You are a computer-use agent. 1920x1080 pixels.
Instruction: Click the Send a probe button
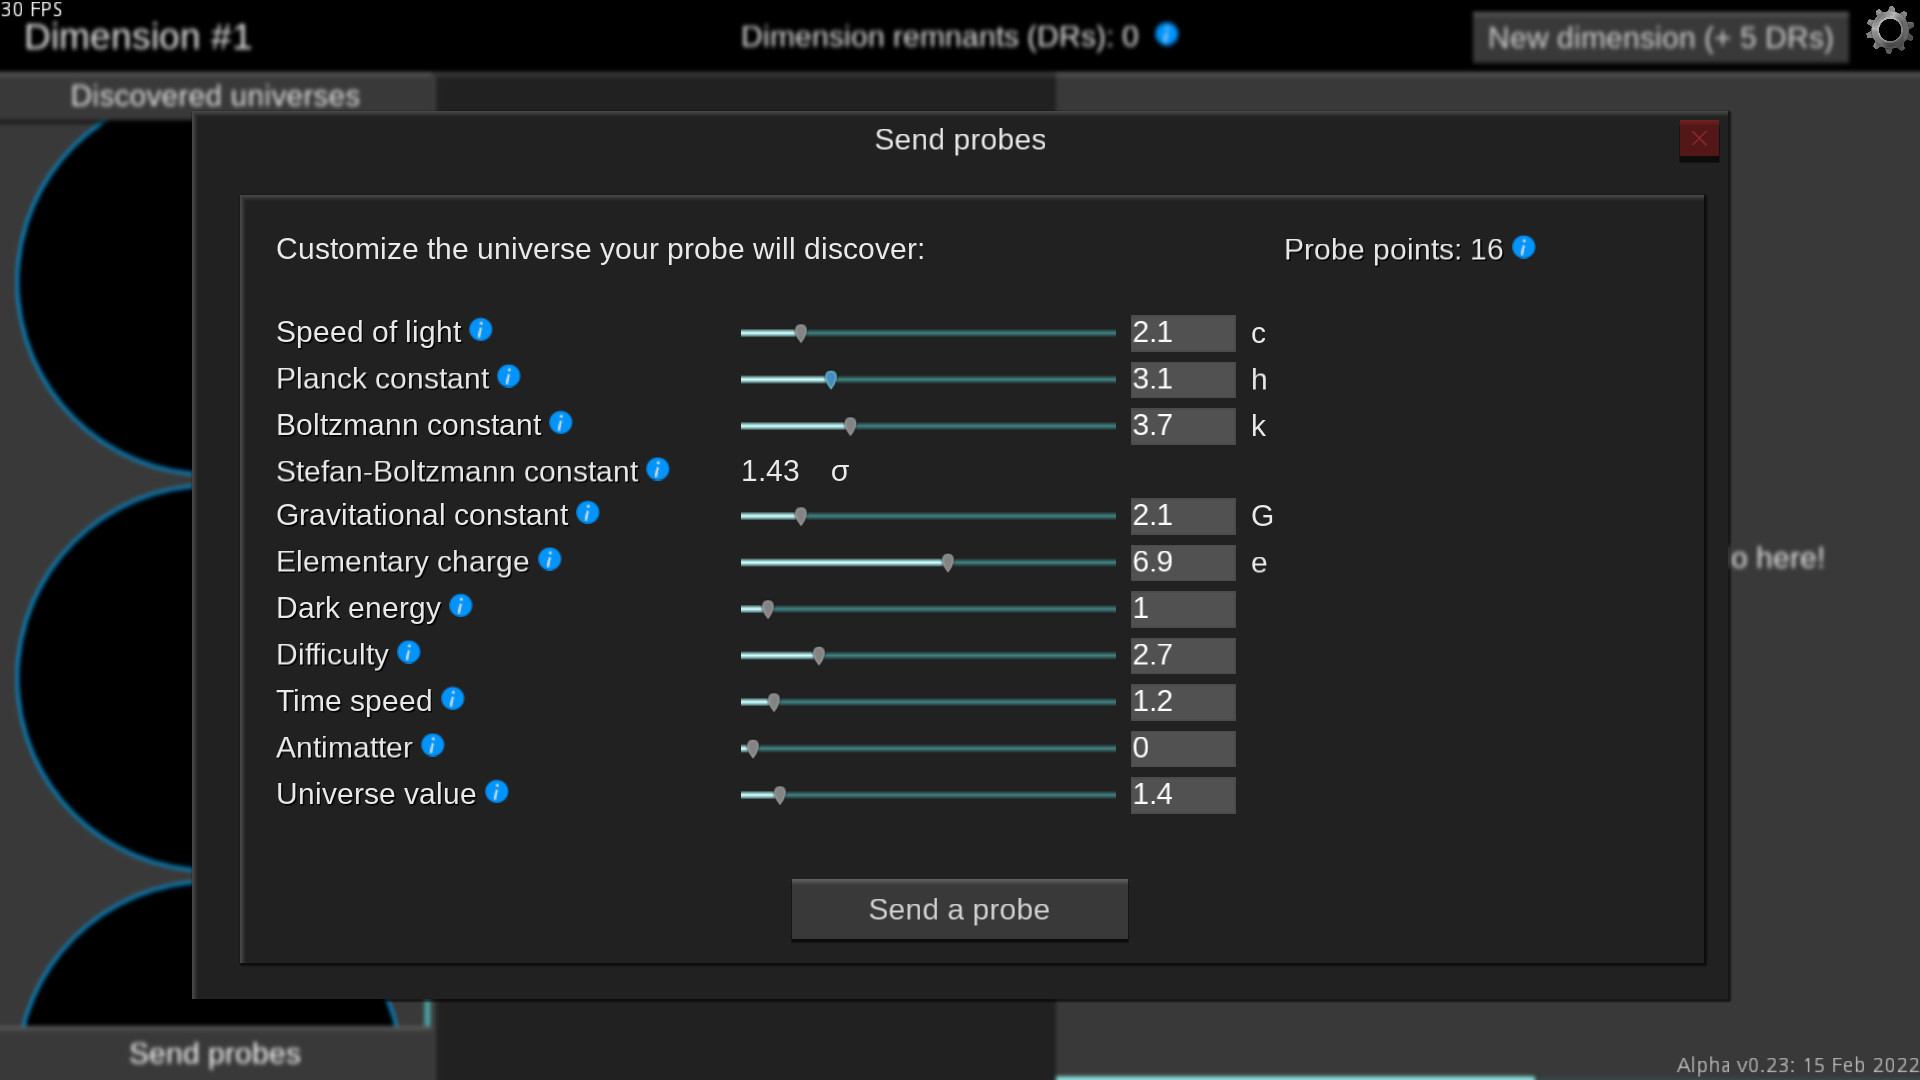click(959, 909)
